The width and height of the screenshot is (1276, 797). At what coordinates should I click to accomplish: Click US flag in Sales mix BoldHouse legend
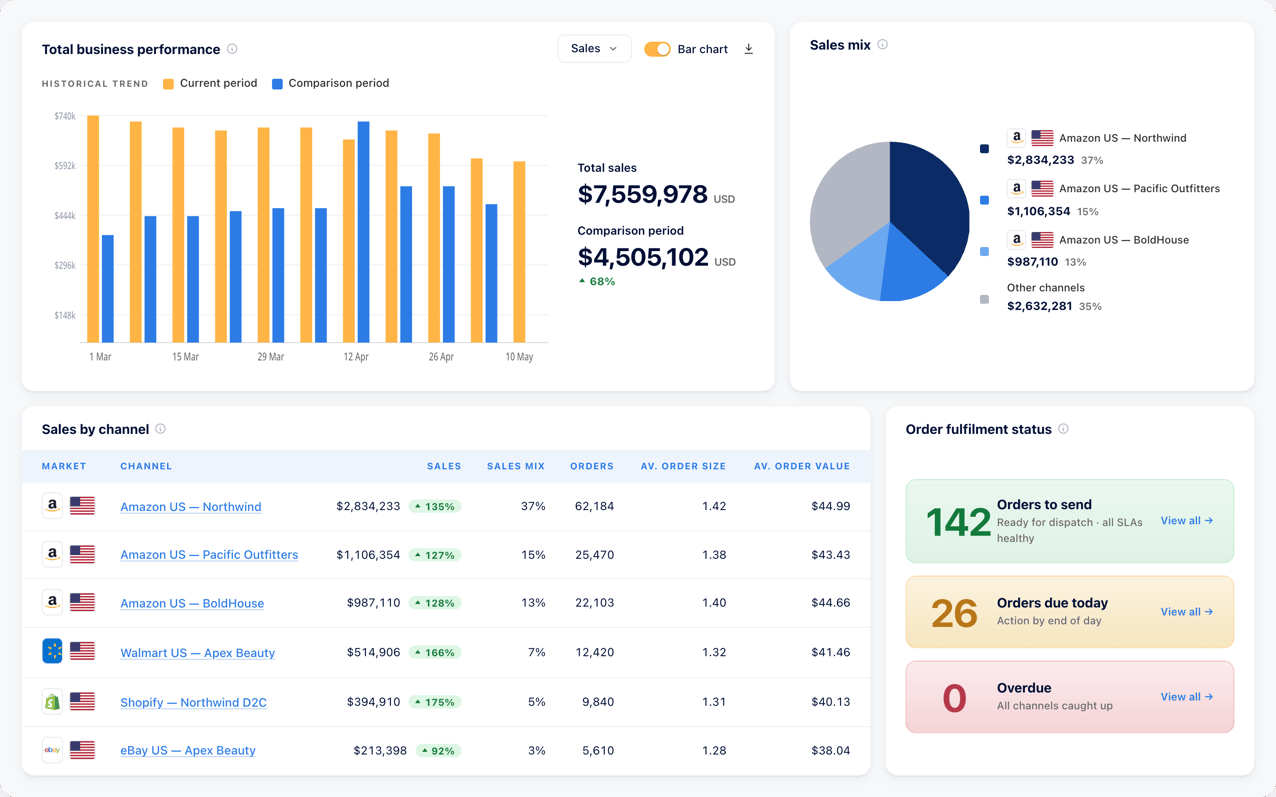coord(1042,240)
